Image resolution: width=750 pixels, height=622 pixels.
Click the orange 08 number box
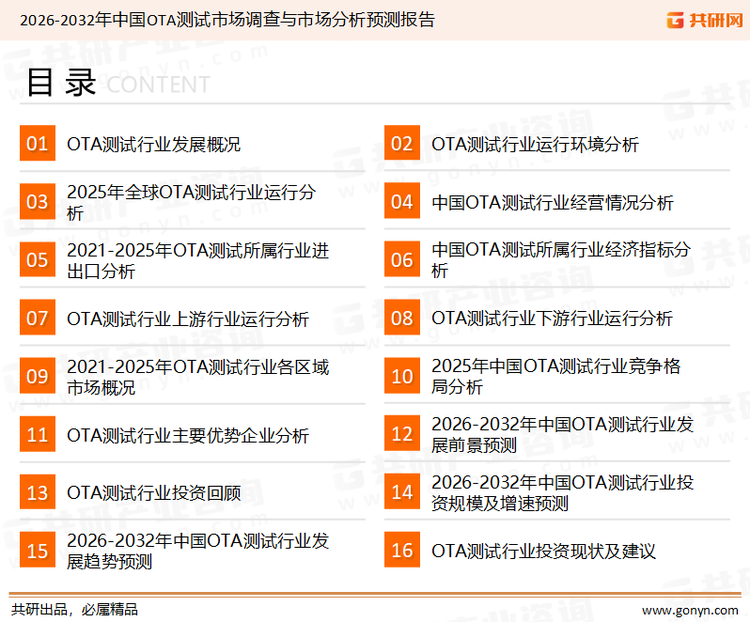[402, 318]
